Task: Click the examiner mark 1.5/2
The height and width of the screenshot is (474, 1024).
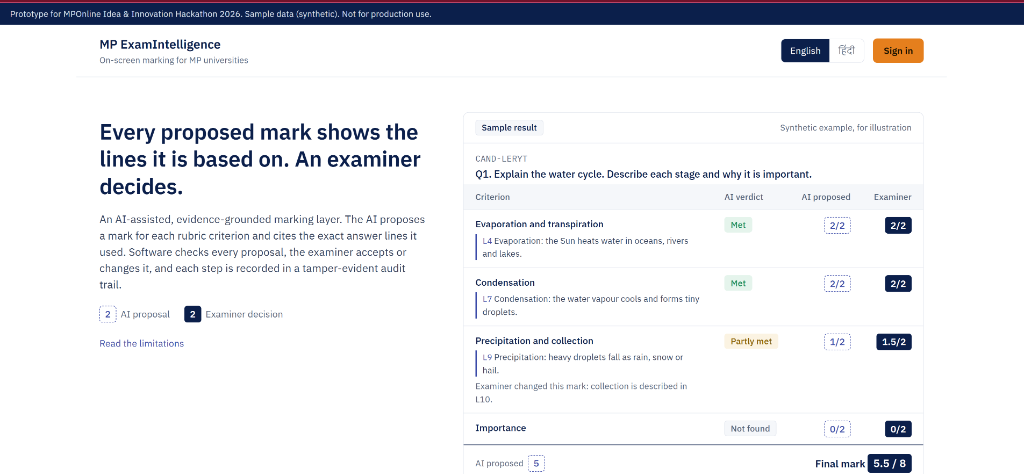Action: point(893,341)
